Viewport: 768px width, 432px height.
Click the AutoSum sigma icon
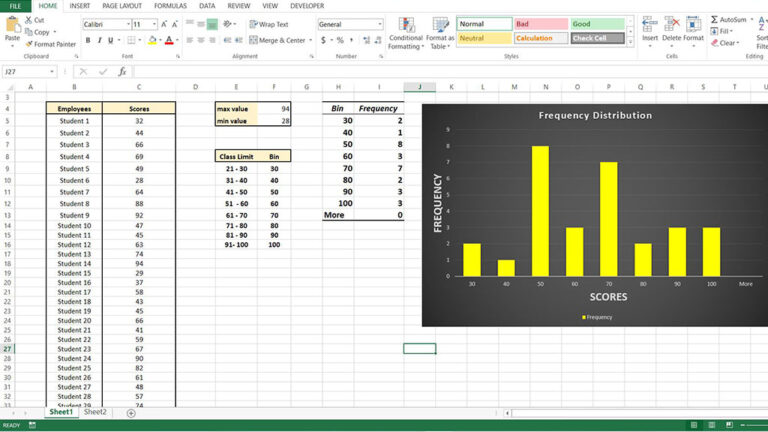tap(714, 20)
